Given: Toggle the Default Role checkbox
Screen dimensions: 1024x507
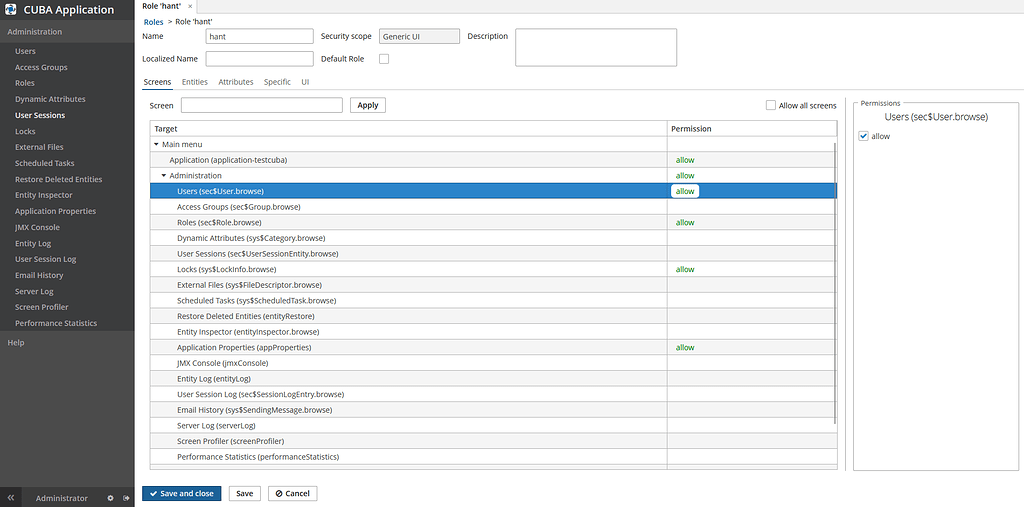Looking at the screenshot, I should click(x=384, y=59).
